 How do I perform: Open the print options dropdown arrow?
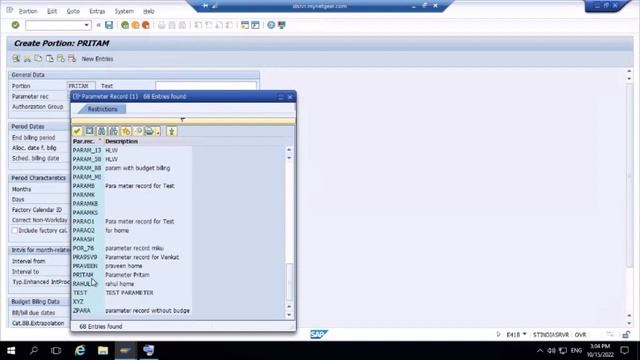tap(158, 131)
